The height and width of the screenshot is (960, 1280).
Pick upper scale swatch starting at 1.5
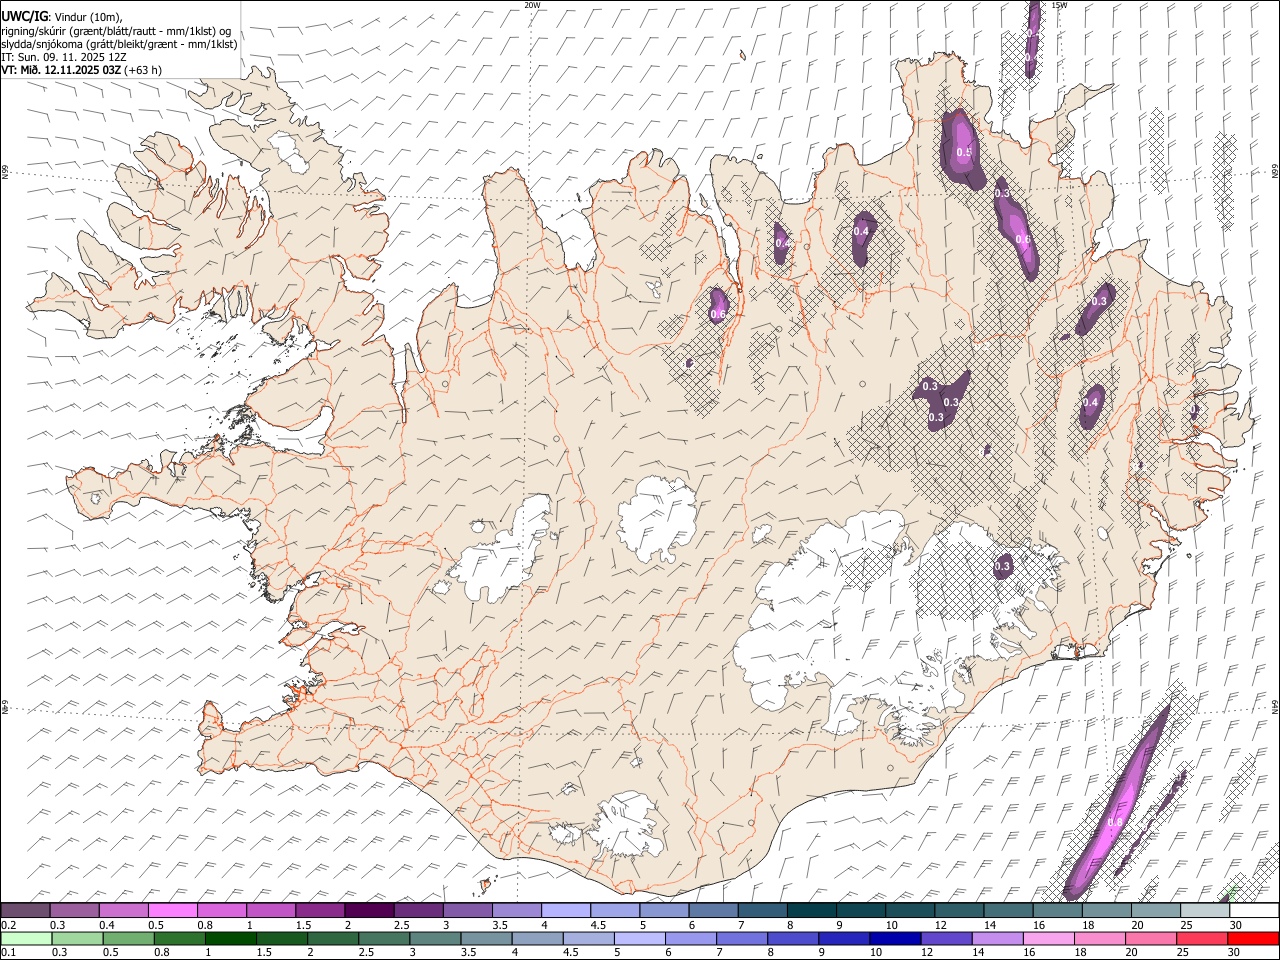[x=320, y=911]
